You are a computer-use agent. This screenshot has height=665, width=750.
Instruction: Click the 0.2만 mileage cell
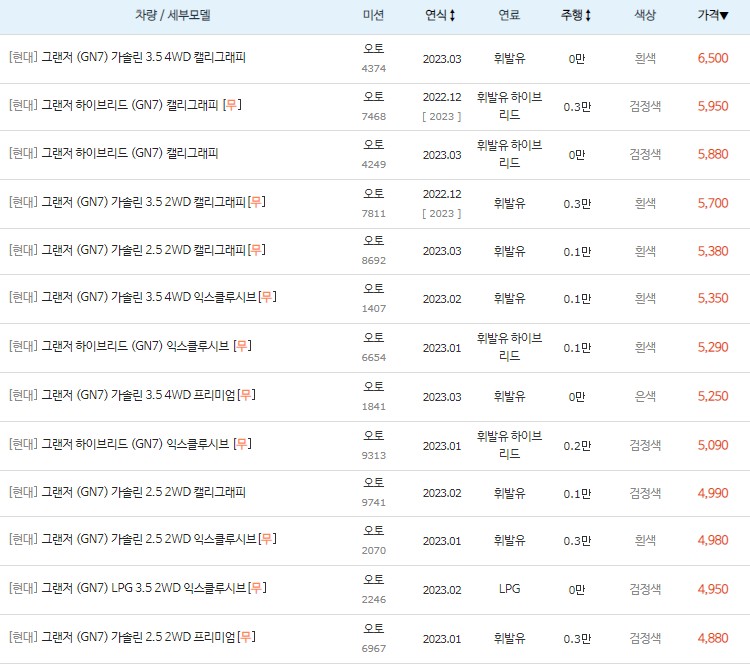[577, 446]
